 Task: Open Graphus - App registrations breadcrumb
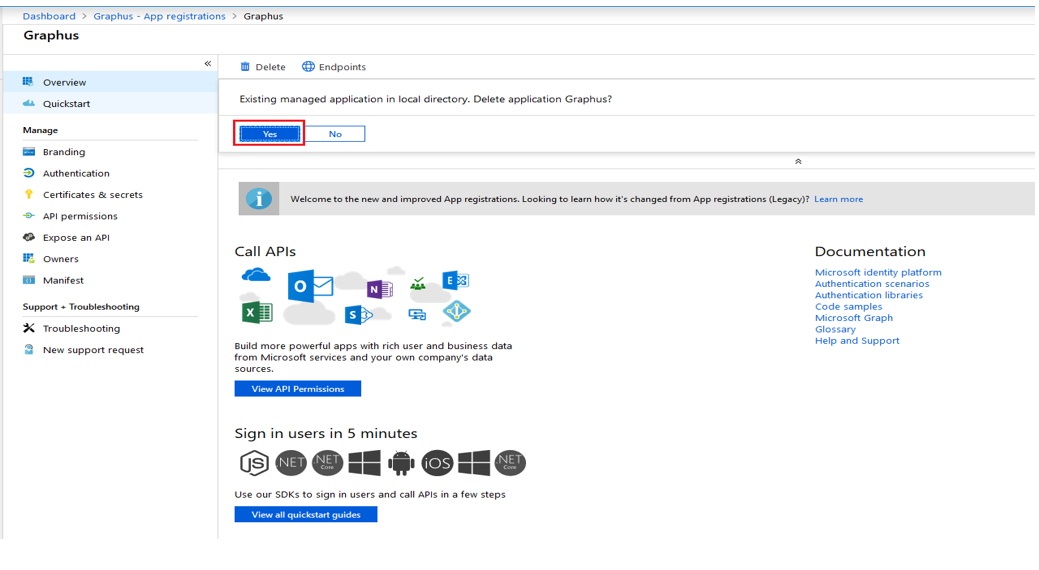[x=159, y=16]
